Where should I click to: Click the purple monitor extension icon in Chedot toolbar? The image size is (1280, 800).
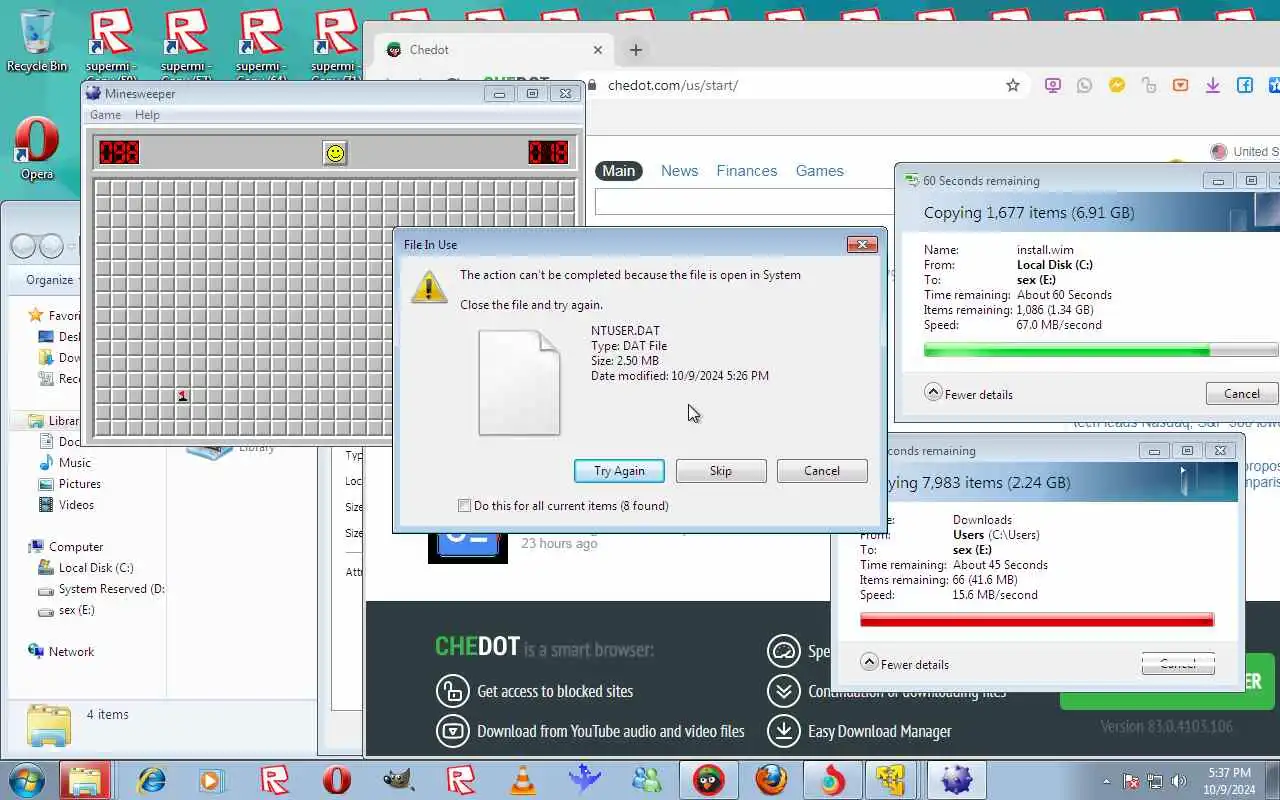coord(1053,85)
